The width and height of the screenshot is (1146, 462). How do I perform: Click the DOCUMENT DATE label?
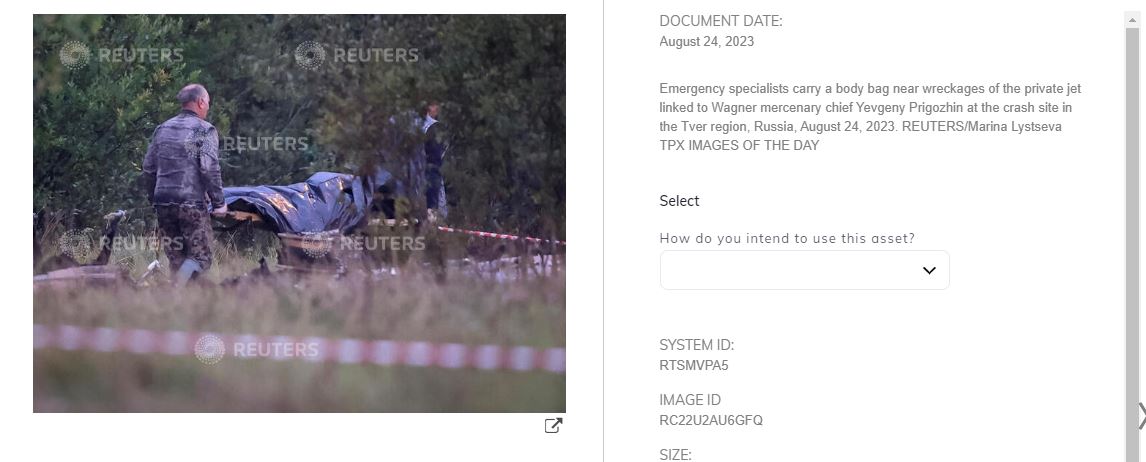click(x=721, y=22)
